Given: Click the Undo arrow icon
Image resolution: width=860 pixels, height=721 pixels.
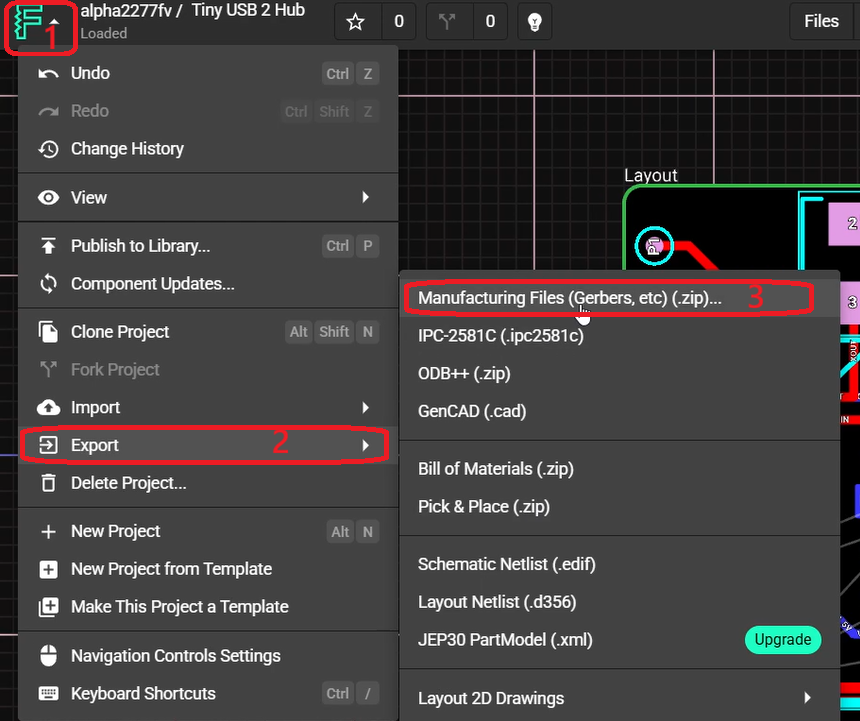Looking at the screenshot, I should [48, 73].
